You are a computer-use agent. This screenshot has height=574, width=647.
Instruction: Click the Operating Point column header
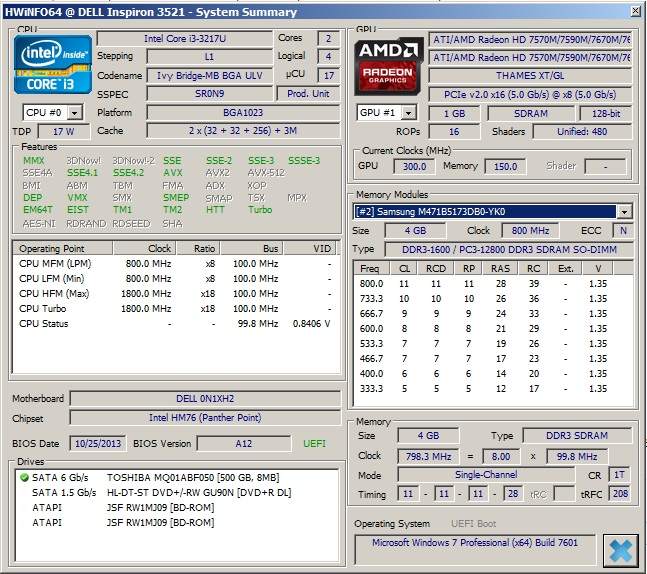[63, 248]
